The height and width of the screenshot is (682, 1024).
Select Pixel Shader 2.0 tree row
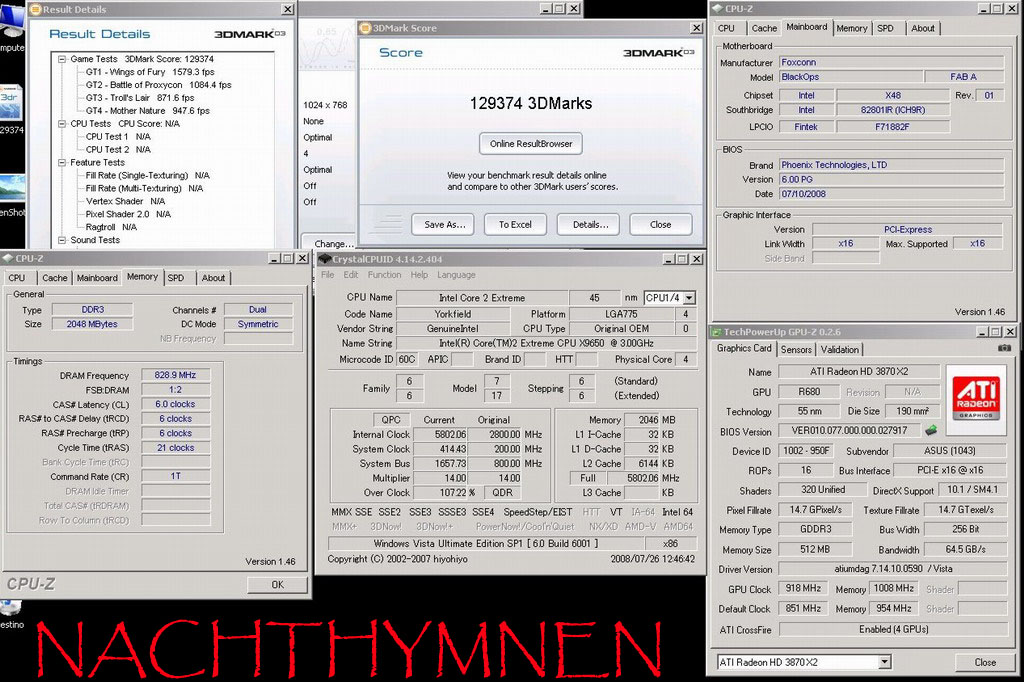tap(128, 214)
